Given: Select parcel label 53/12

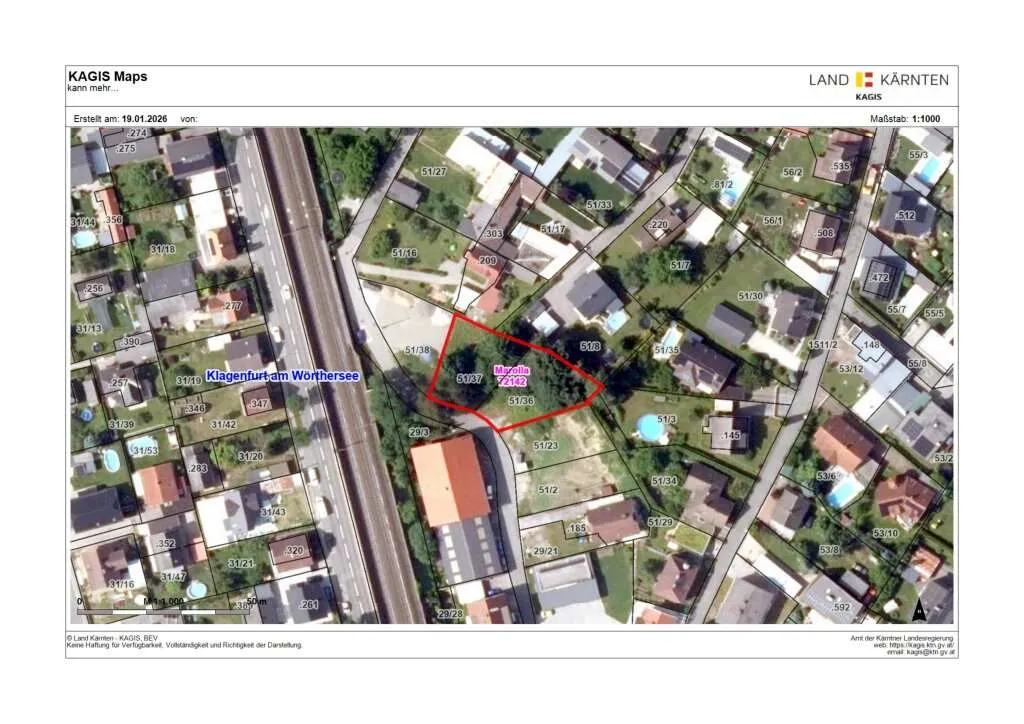Looking at the screenshot, I should pos(851,369).
